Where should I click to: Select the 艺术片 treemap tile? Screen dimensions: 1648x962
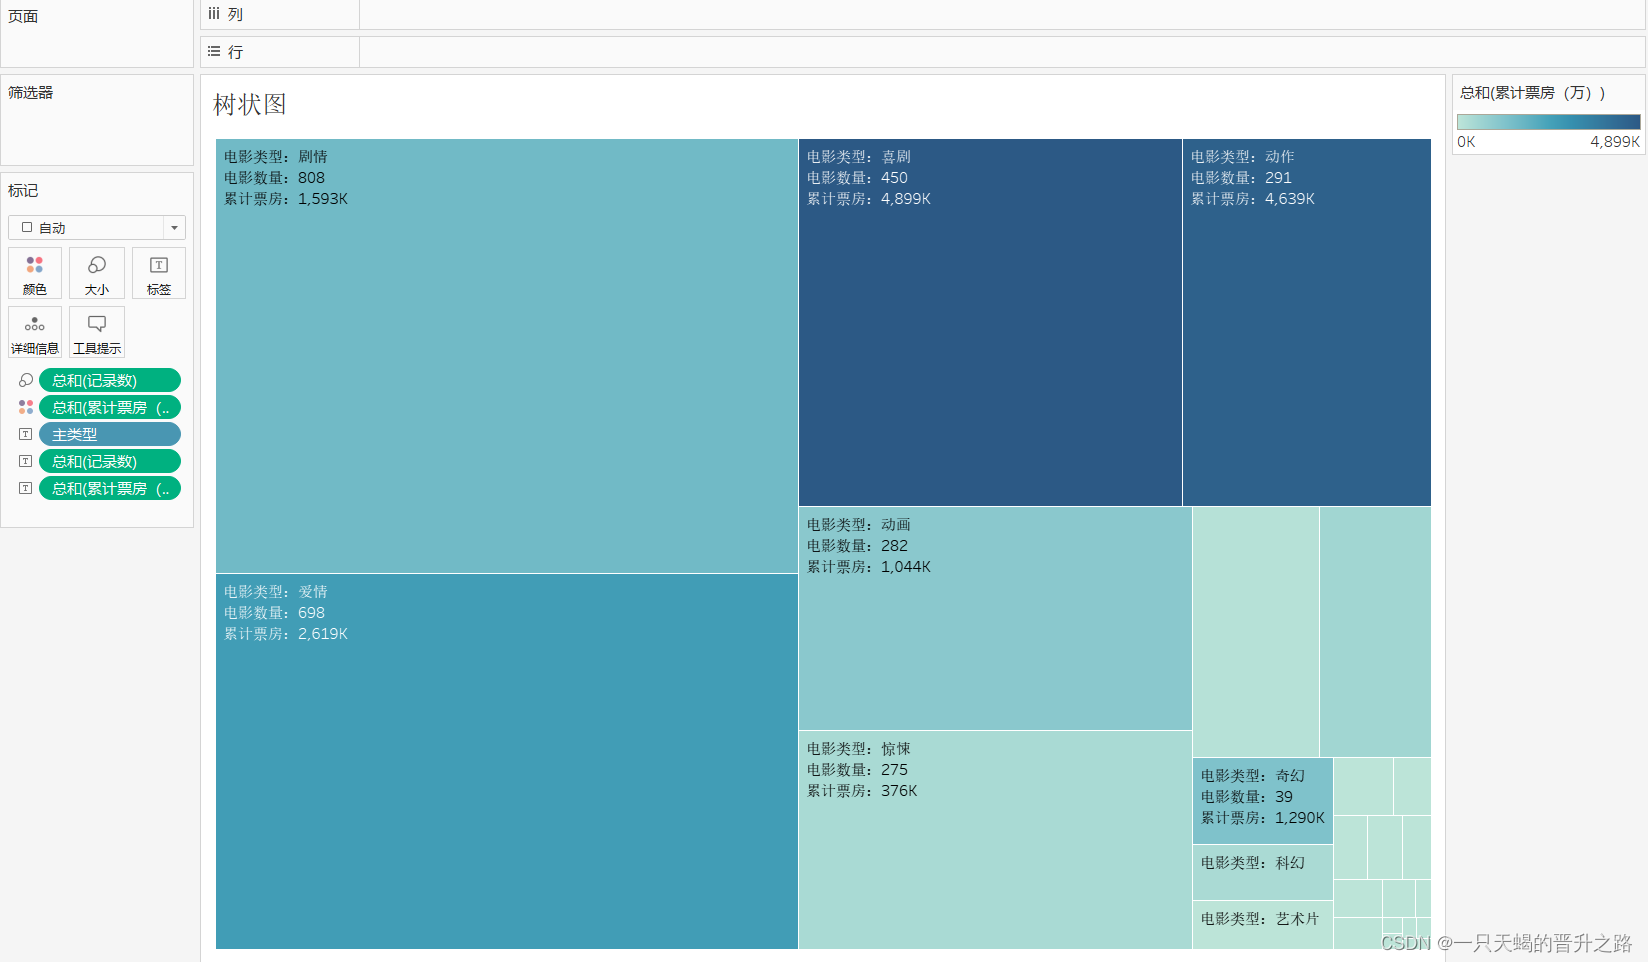[1263, 925]
